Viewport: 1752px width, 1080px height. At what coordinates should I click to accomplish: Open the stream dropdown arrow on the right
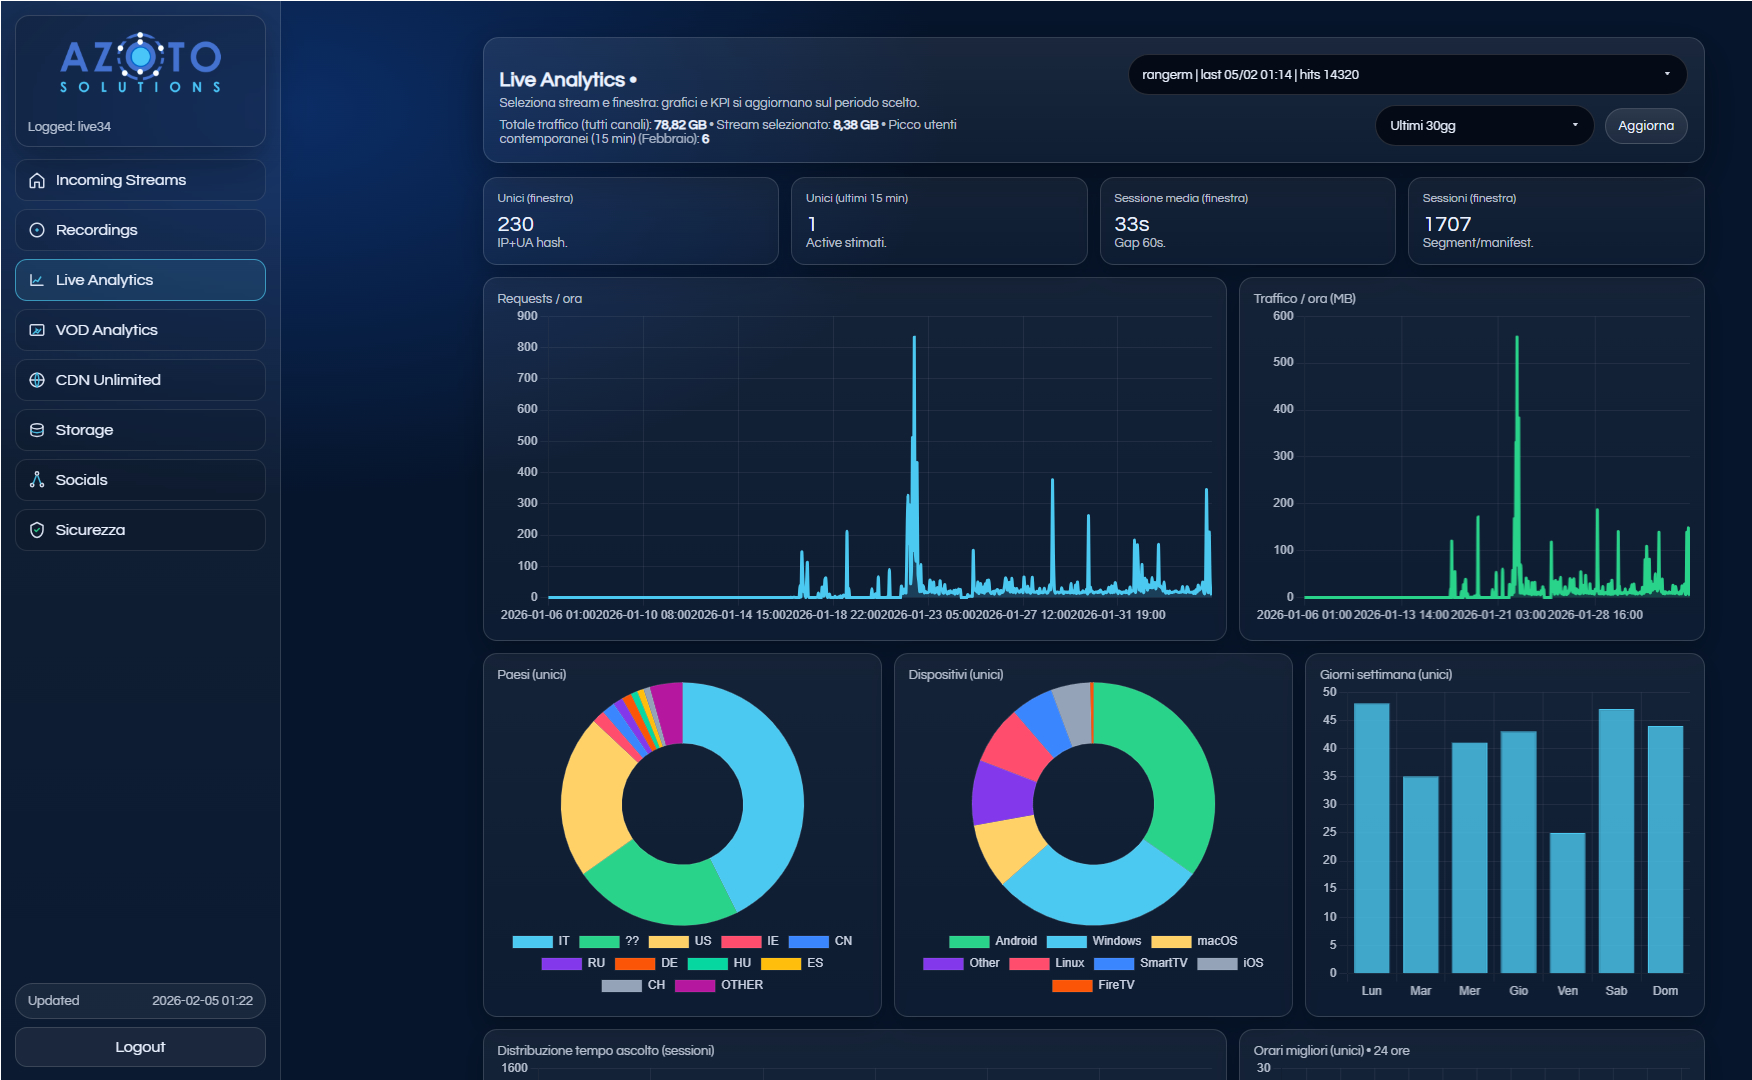tap(1667, 74)
